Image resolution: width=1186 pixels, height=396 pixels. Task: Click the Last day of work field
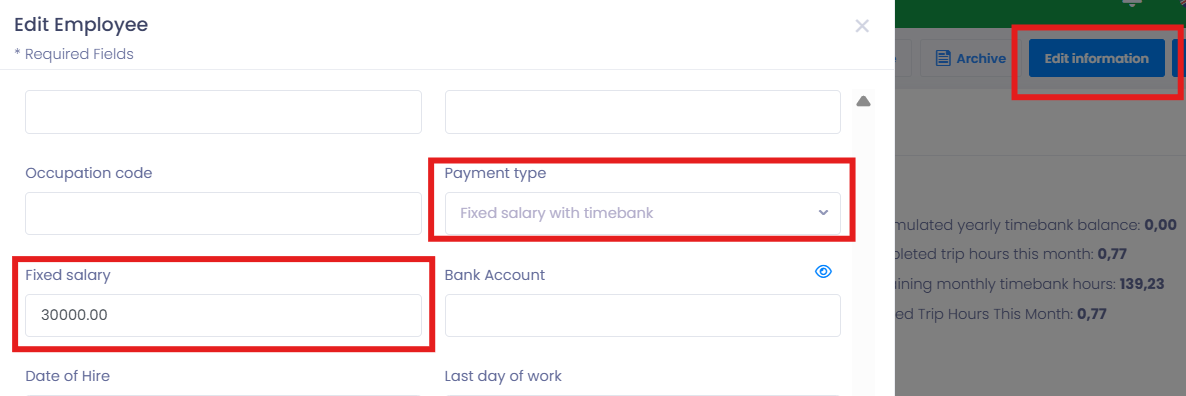642,394
